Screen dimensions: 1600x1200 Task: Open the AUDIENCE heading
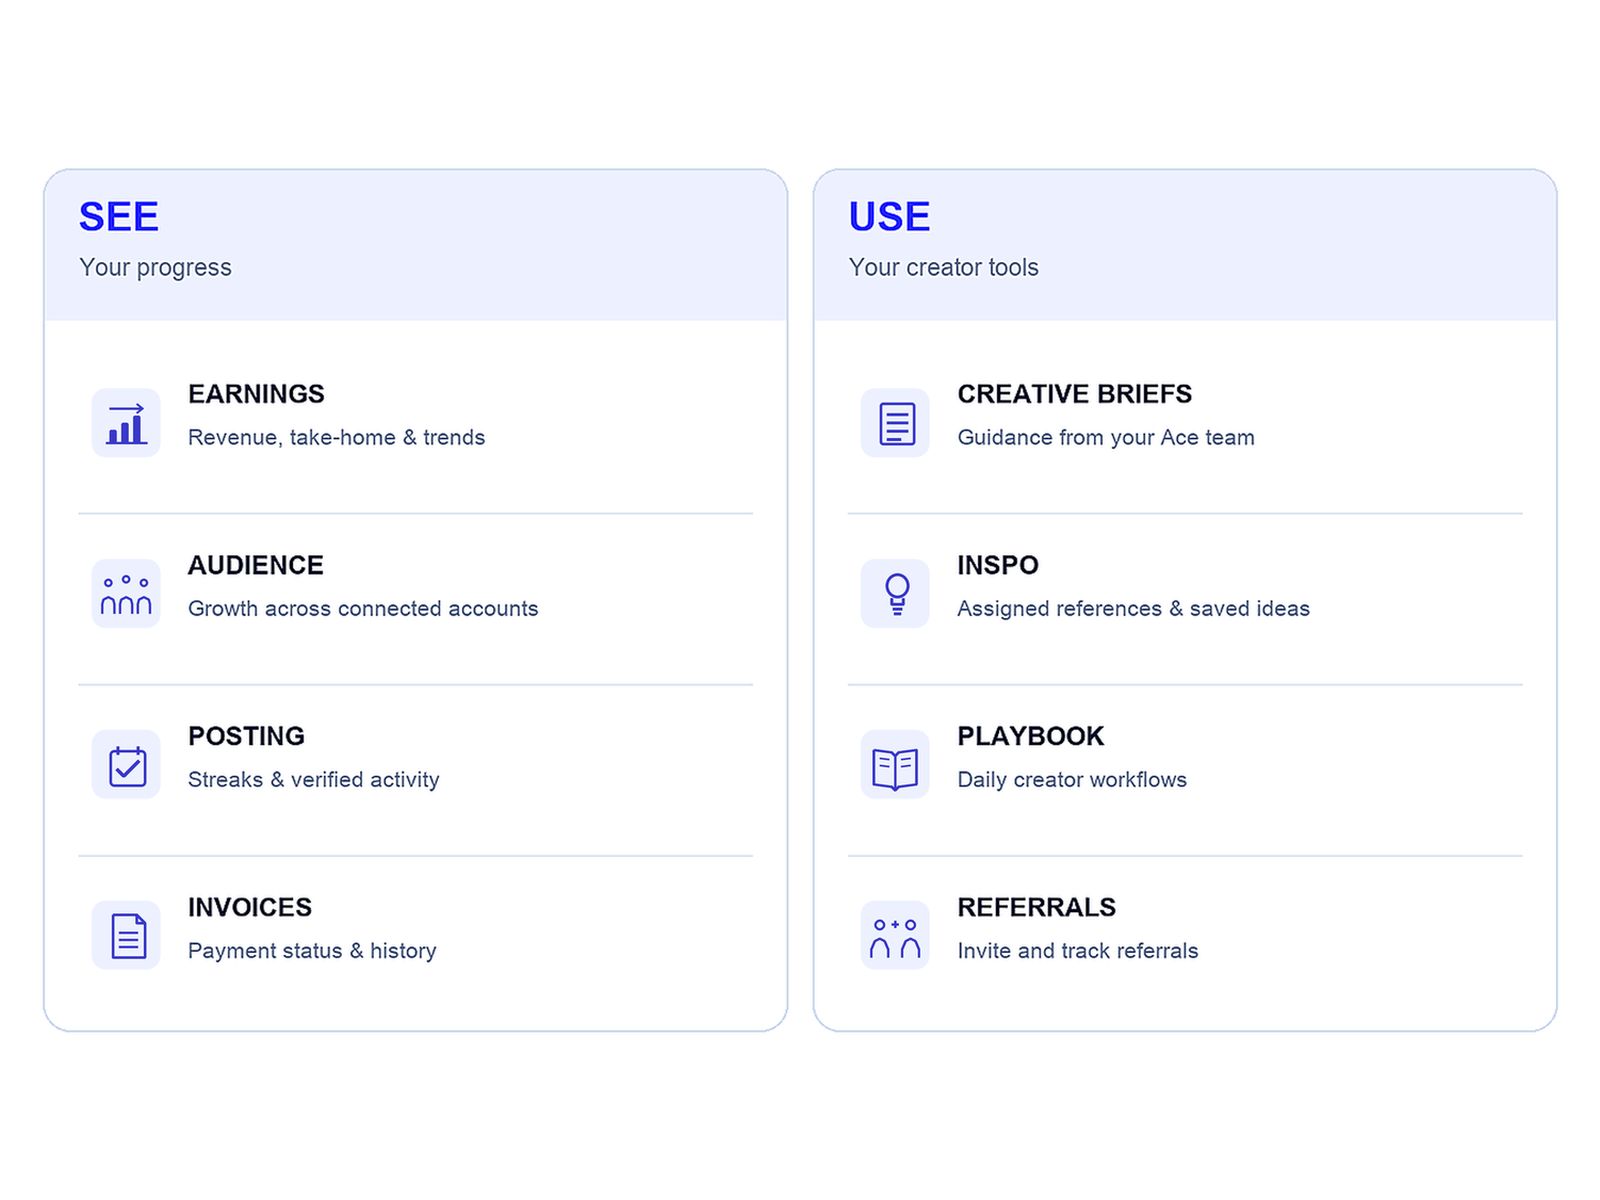click(256, 565)
